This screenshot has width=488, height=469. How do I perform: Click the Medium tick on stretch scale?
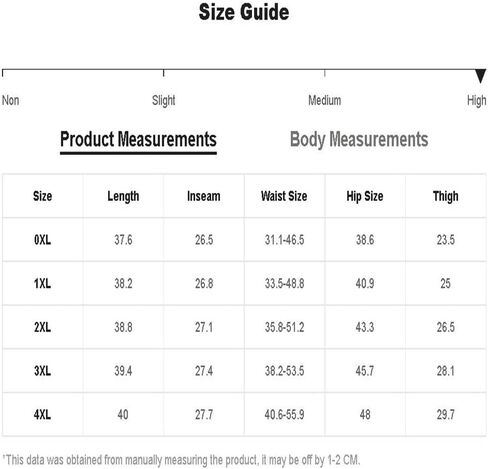325,73
